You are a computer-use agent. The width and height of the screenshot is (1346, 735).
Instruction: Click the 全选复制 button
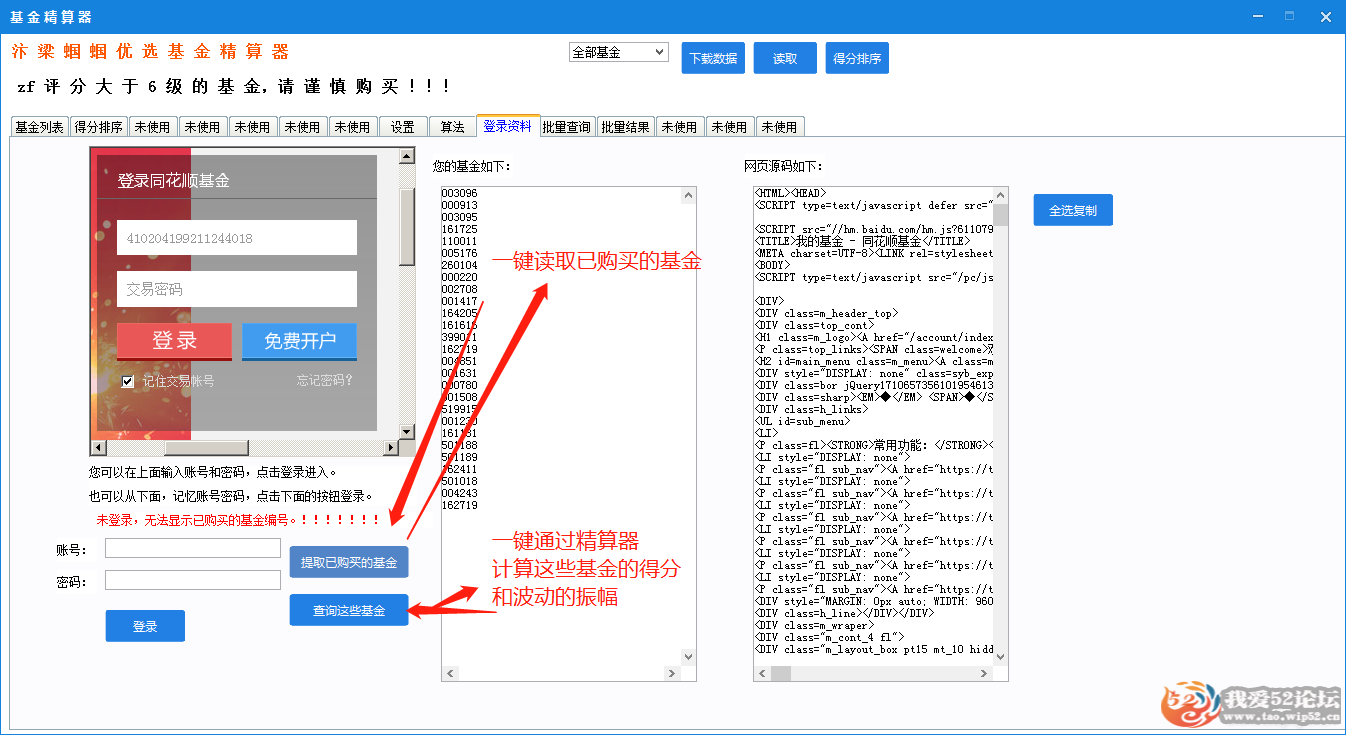(x=1073, y=210)
